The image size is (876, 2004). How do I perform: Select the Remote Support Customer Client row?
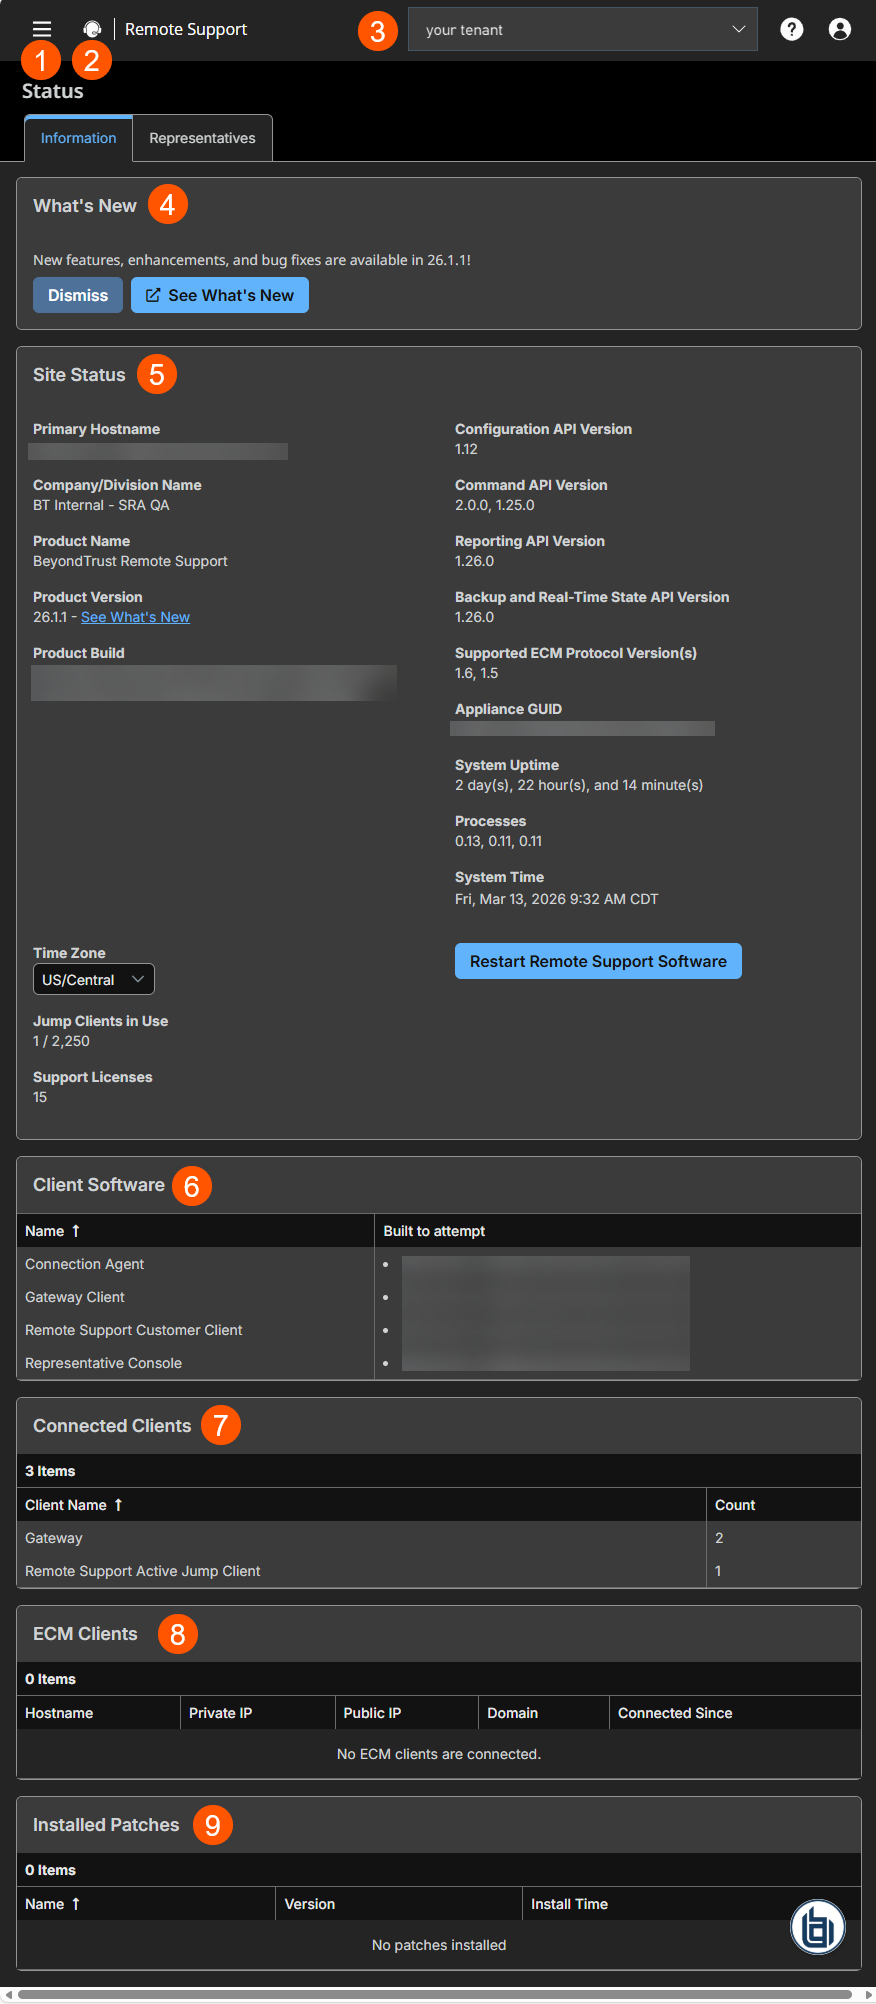tap(439, 1330)
